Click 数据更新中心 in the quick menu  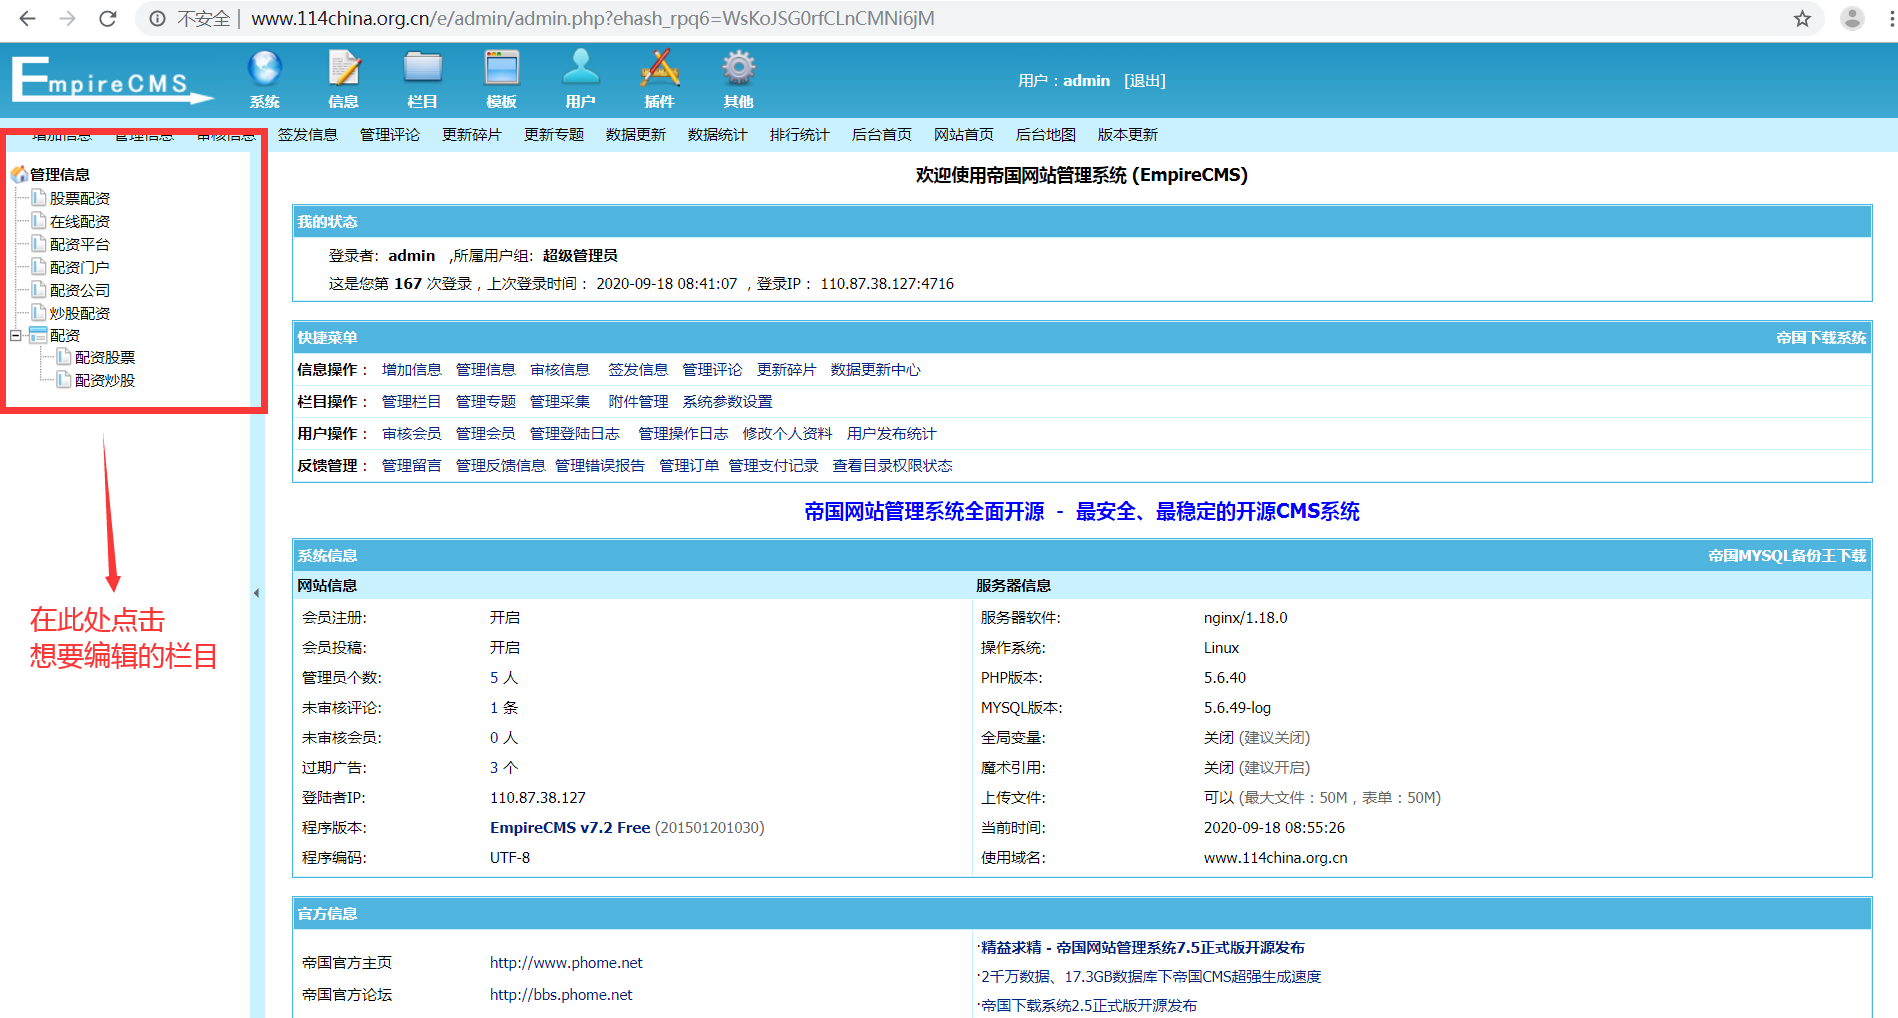click(x=876, y=369)
